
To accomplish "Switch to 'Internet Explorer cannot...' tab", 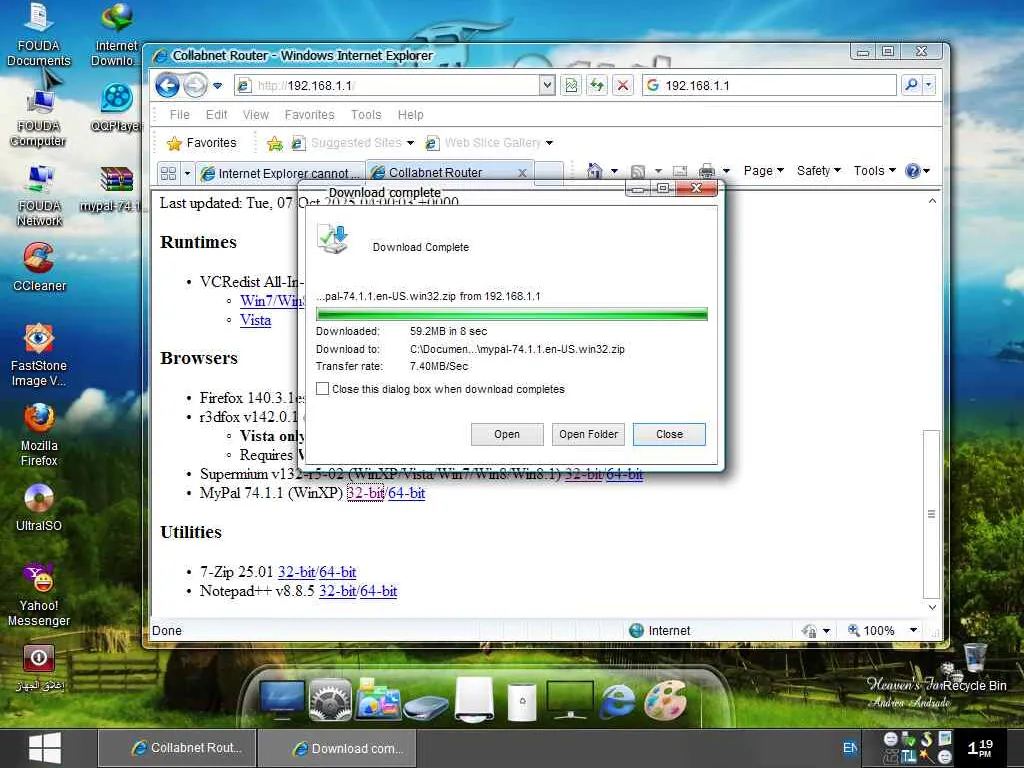I will (x=281, y=173).
